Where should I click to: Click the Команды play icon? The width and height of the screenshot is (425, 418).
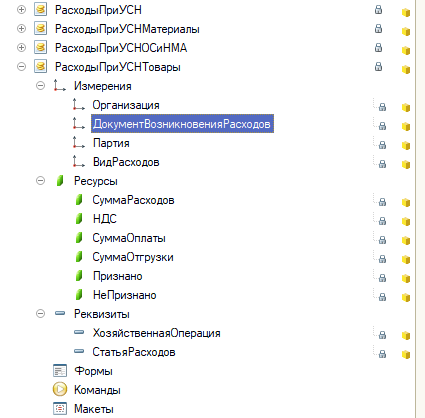click(60, 389)
